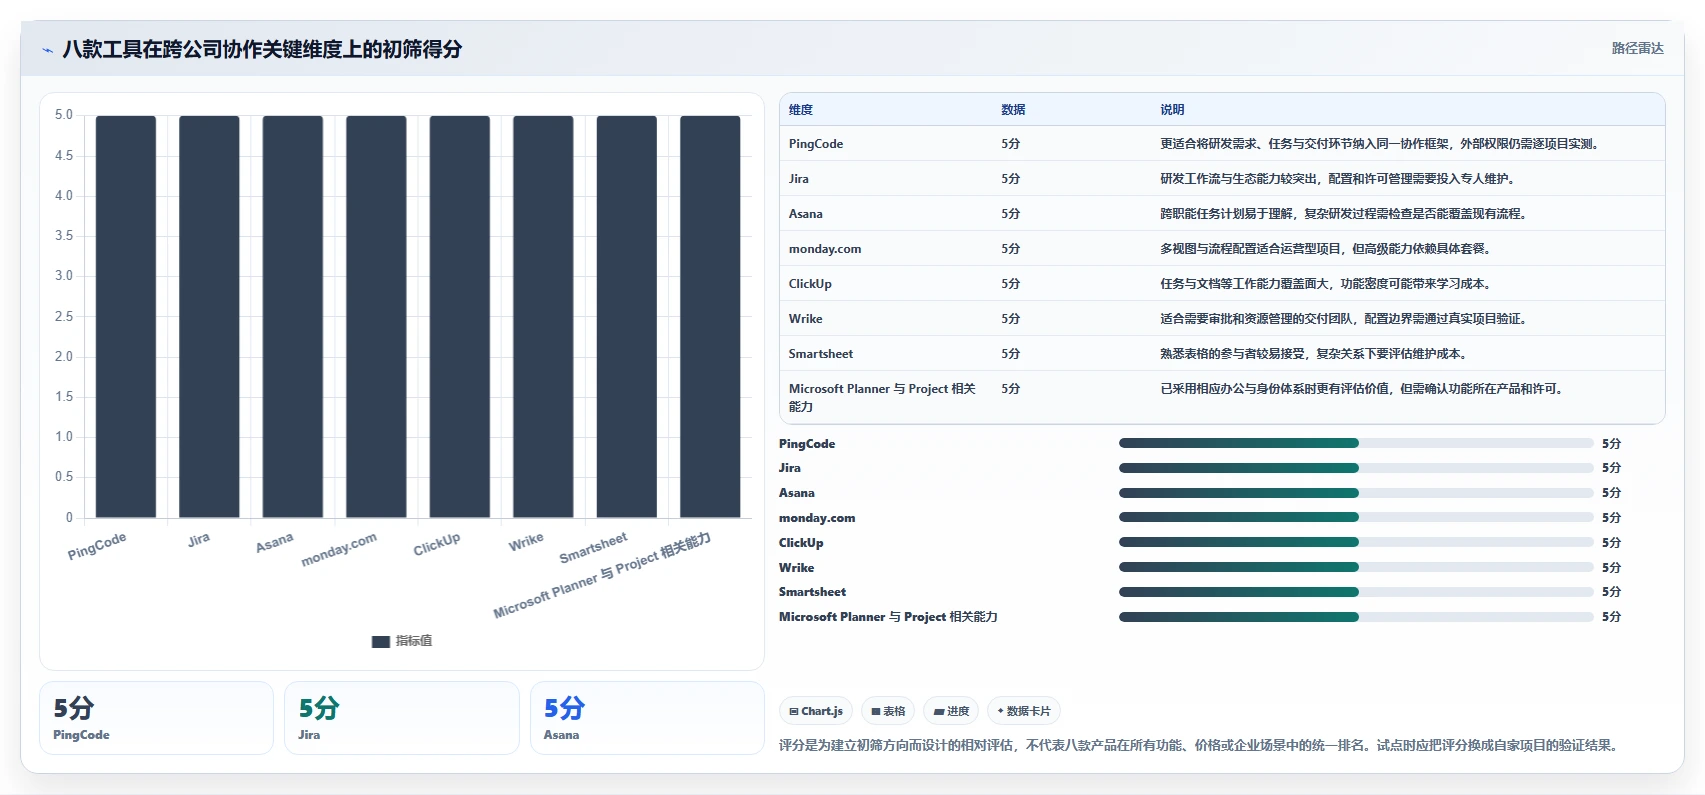Click the PingCode progress bar
Viewport: 1705px width, 795px height.
point(1356,443)
